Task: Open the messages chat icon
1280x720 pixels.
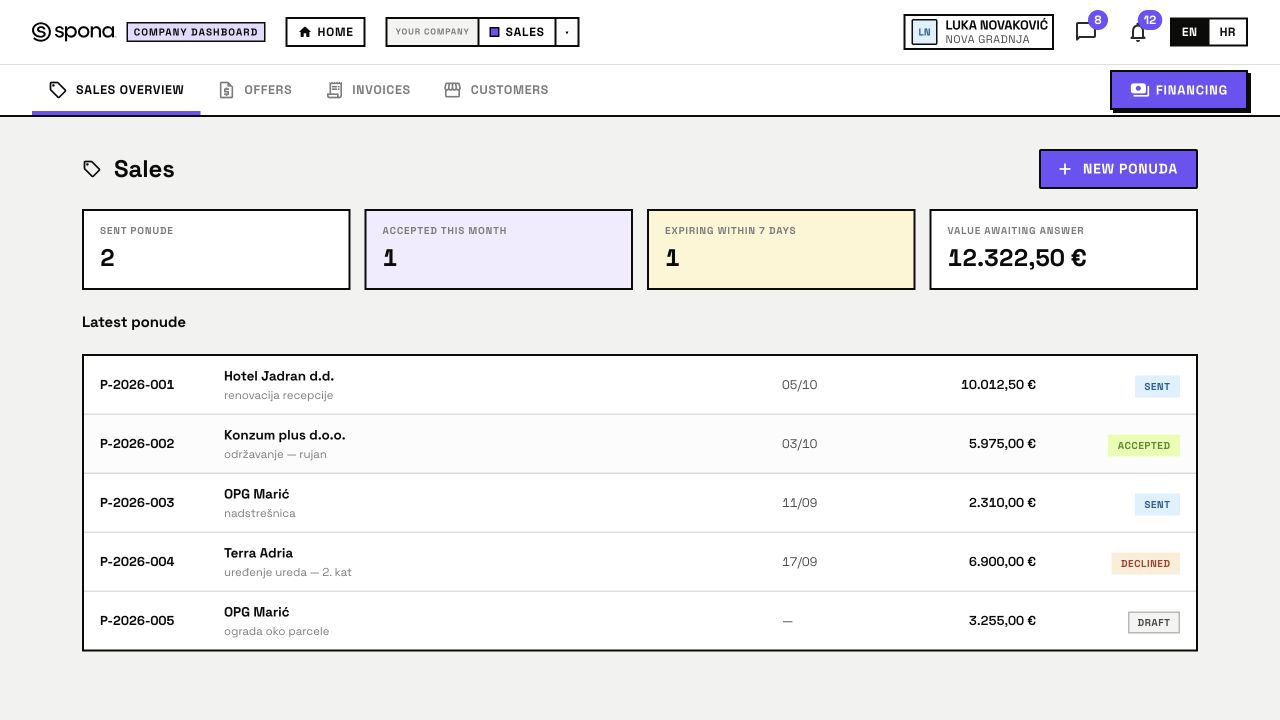Action: click(1086, 32)
